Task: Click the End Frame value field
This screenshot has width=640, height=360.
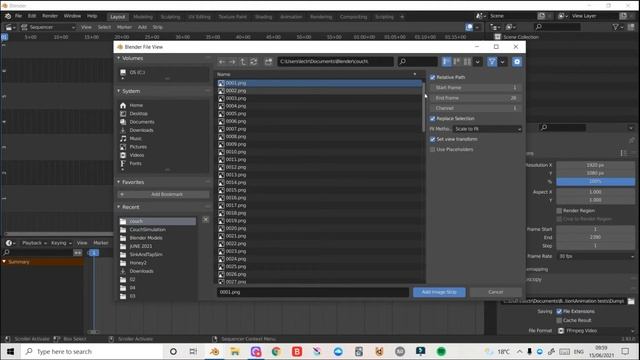Action: (x=476, y=98)
